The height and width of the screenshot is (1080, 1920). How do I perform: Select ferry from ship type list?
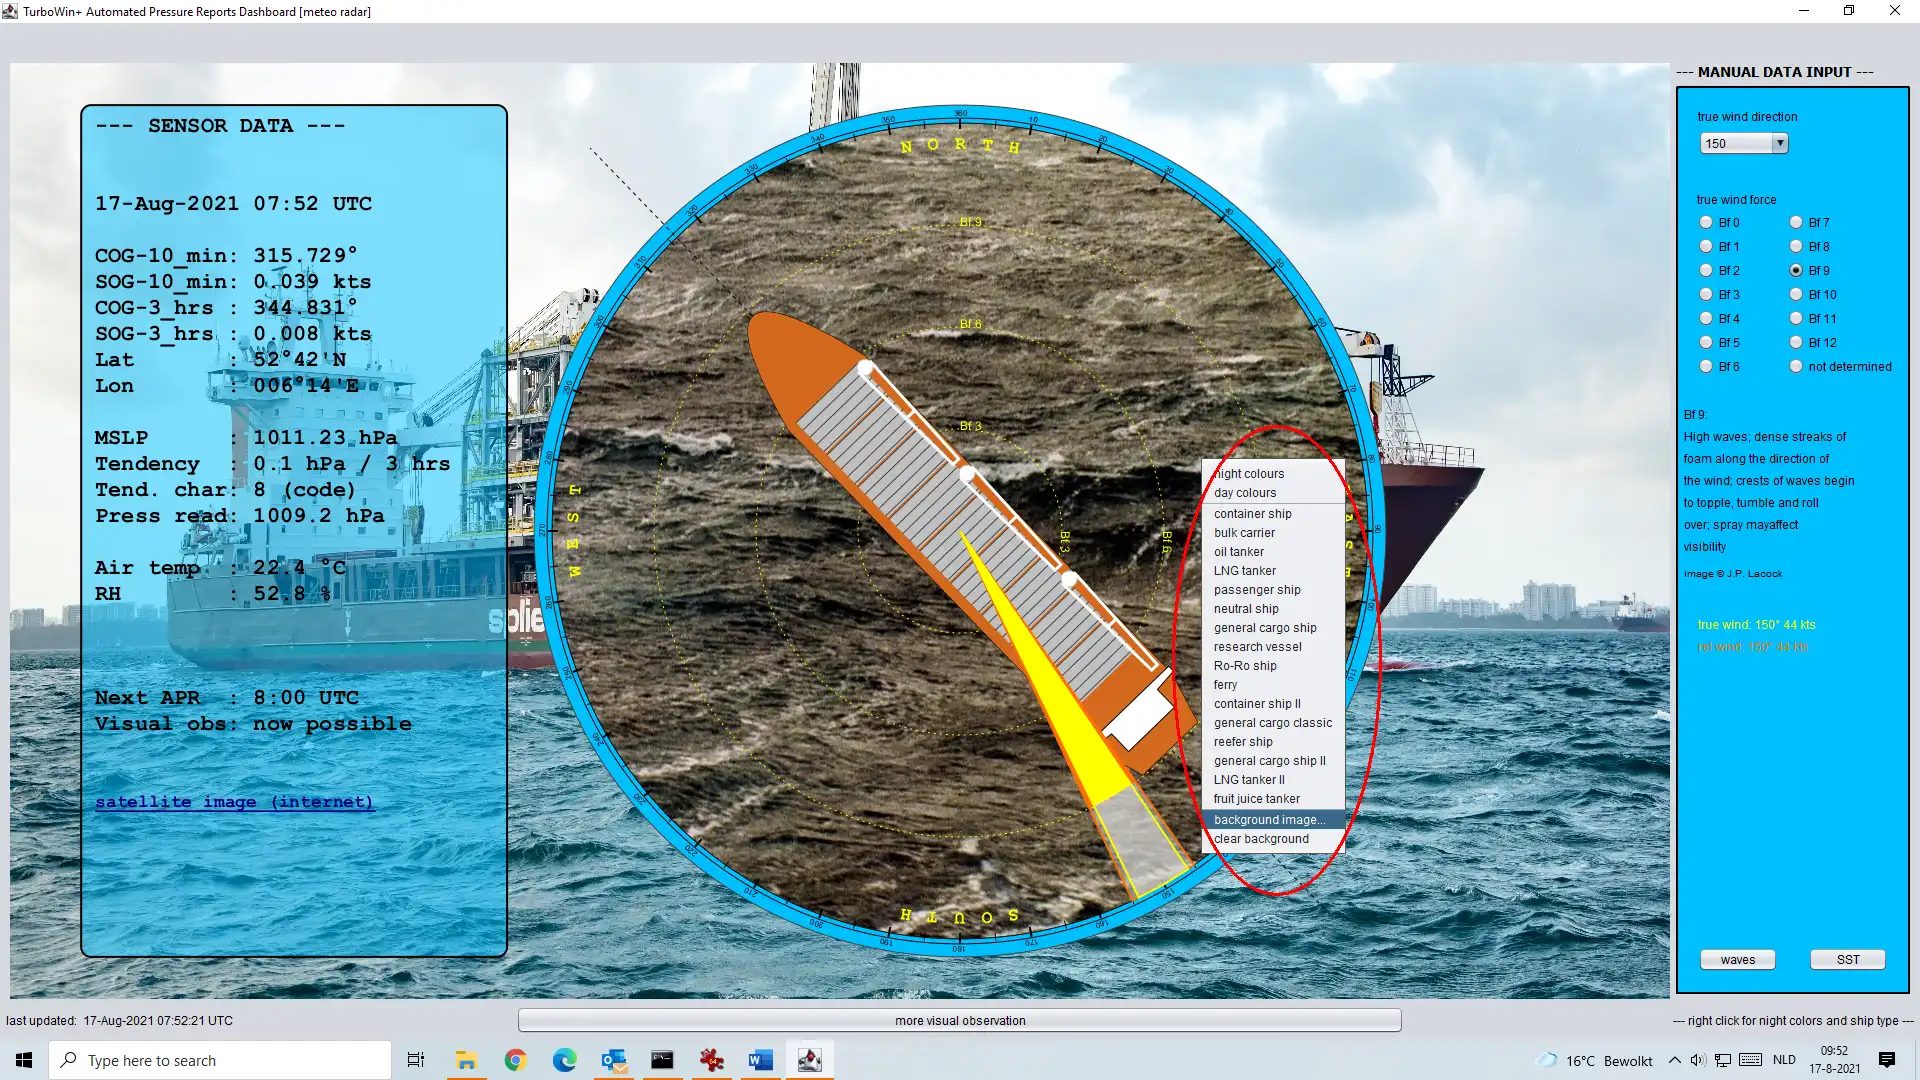(x=1224, y=684)
